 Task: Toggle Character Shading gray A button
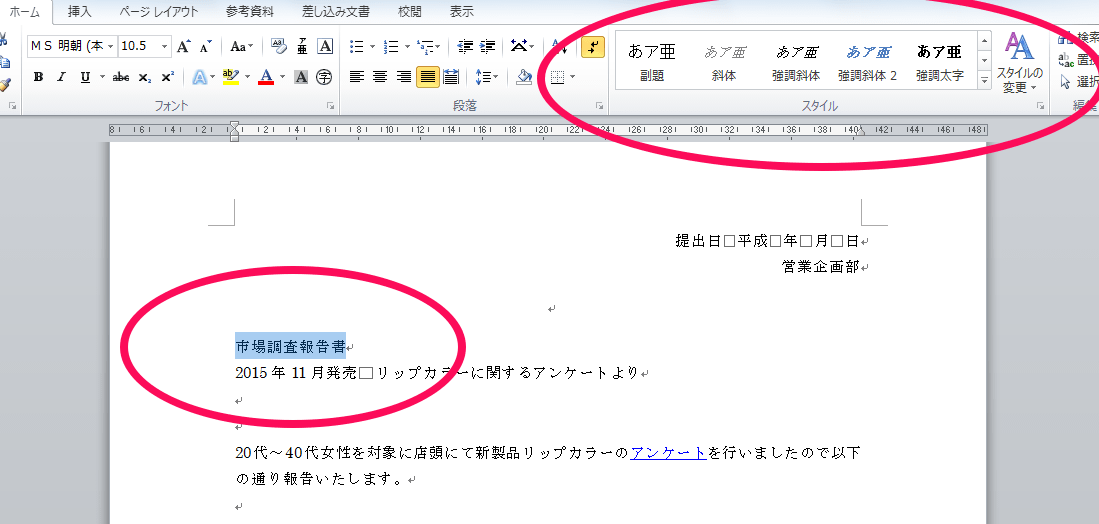point(301,77)
